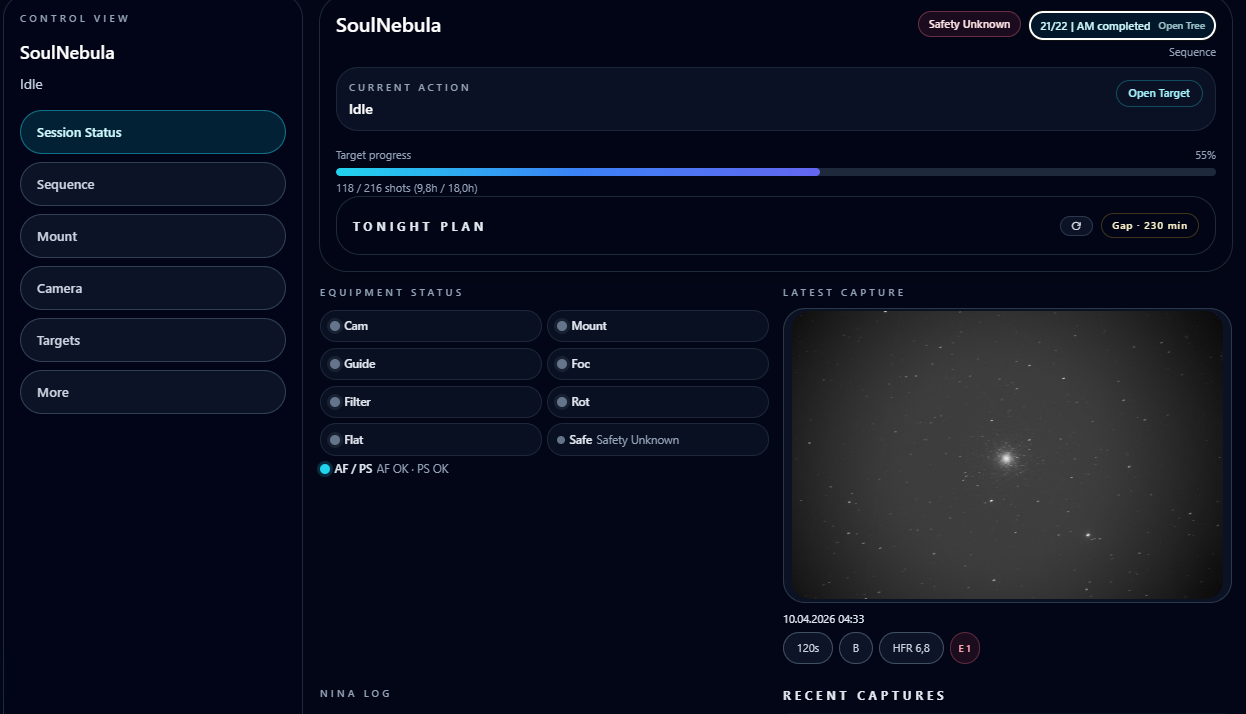Open the More menu in sidebar

[x=153, y=392]
